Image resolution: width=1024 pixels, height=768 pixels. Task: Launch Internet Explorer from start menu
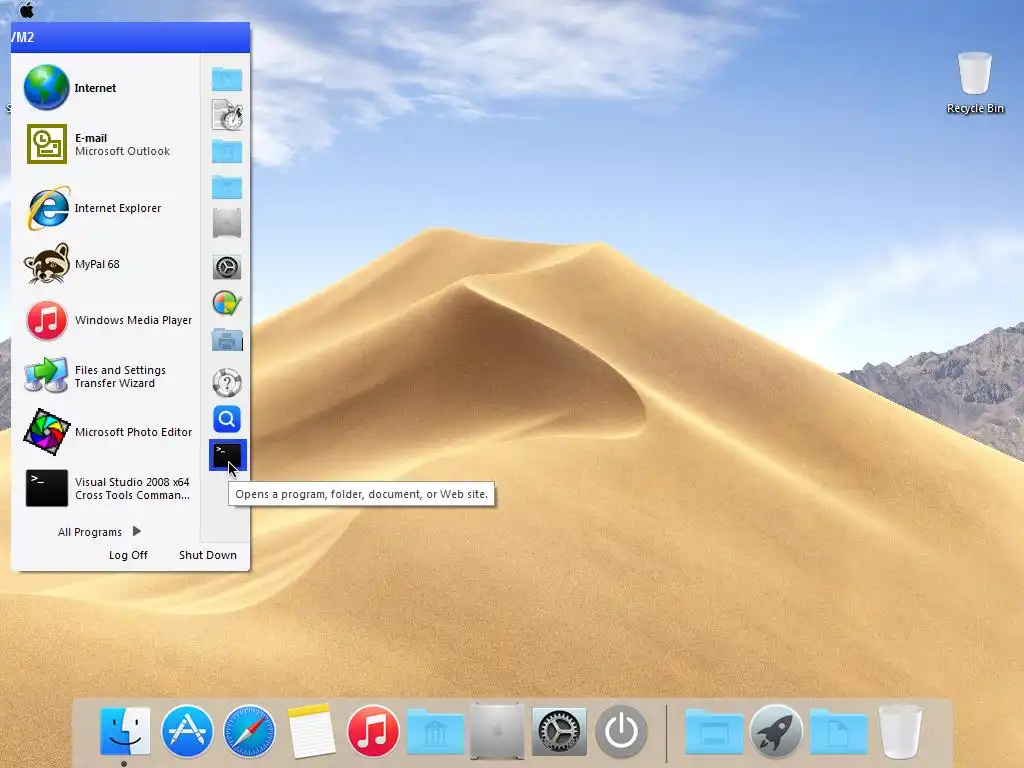click(105, 208)
